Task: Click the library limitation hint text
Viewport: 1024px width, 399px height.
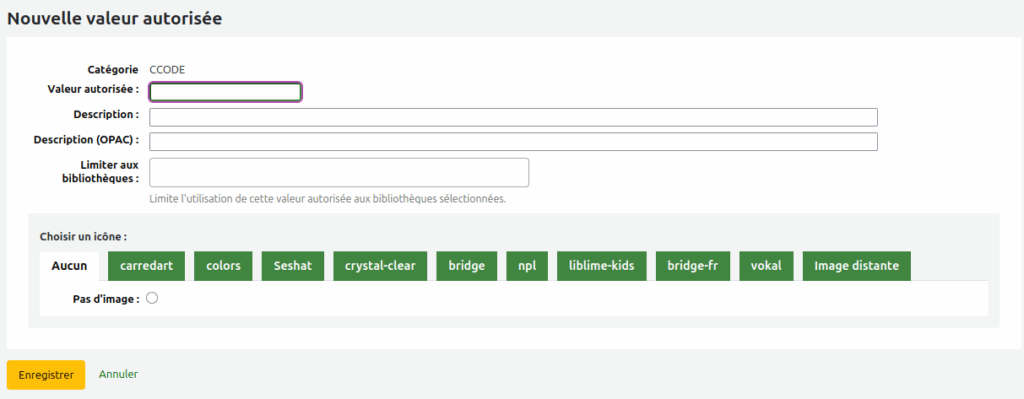Action: [328, 199]
